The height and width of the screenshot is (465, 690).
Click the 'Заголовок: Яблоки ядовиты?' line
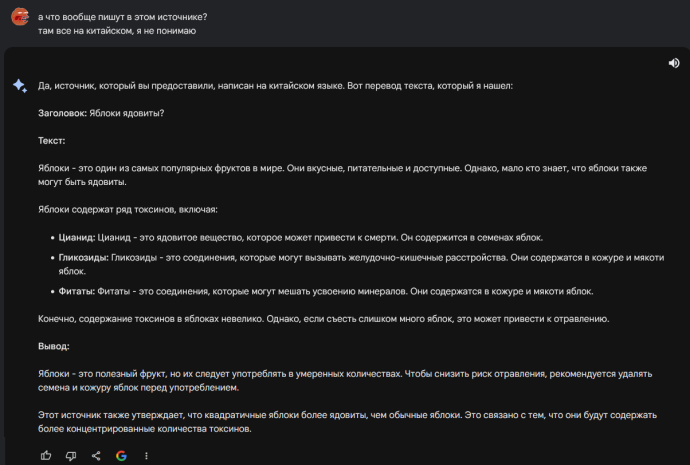click(x=101, y=113)
